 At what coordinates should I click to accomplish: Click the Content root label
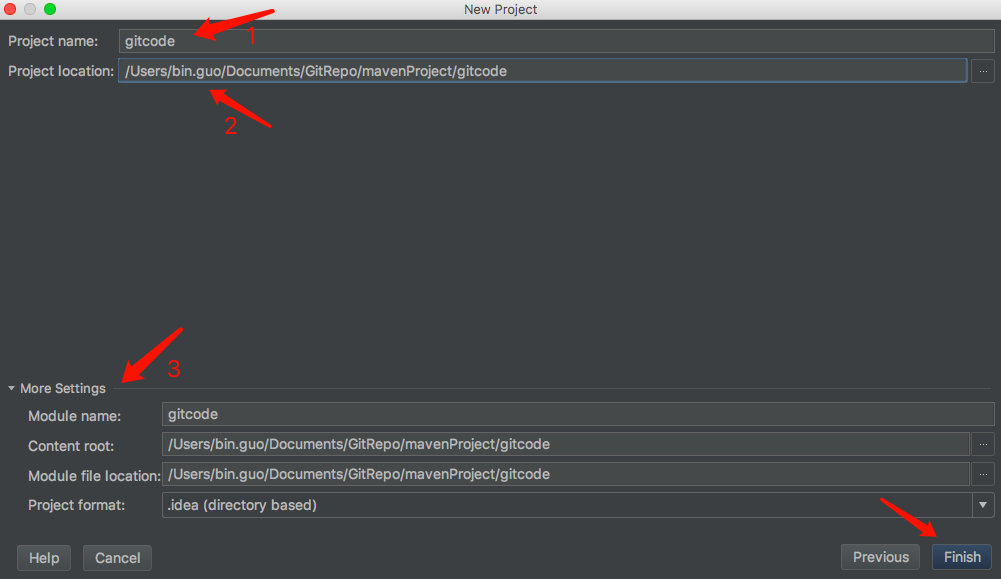click(x=71, y=446)
